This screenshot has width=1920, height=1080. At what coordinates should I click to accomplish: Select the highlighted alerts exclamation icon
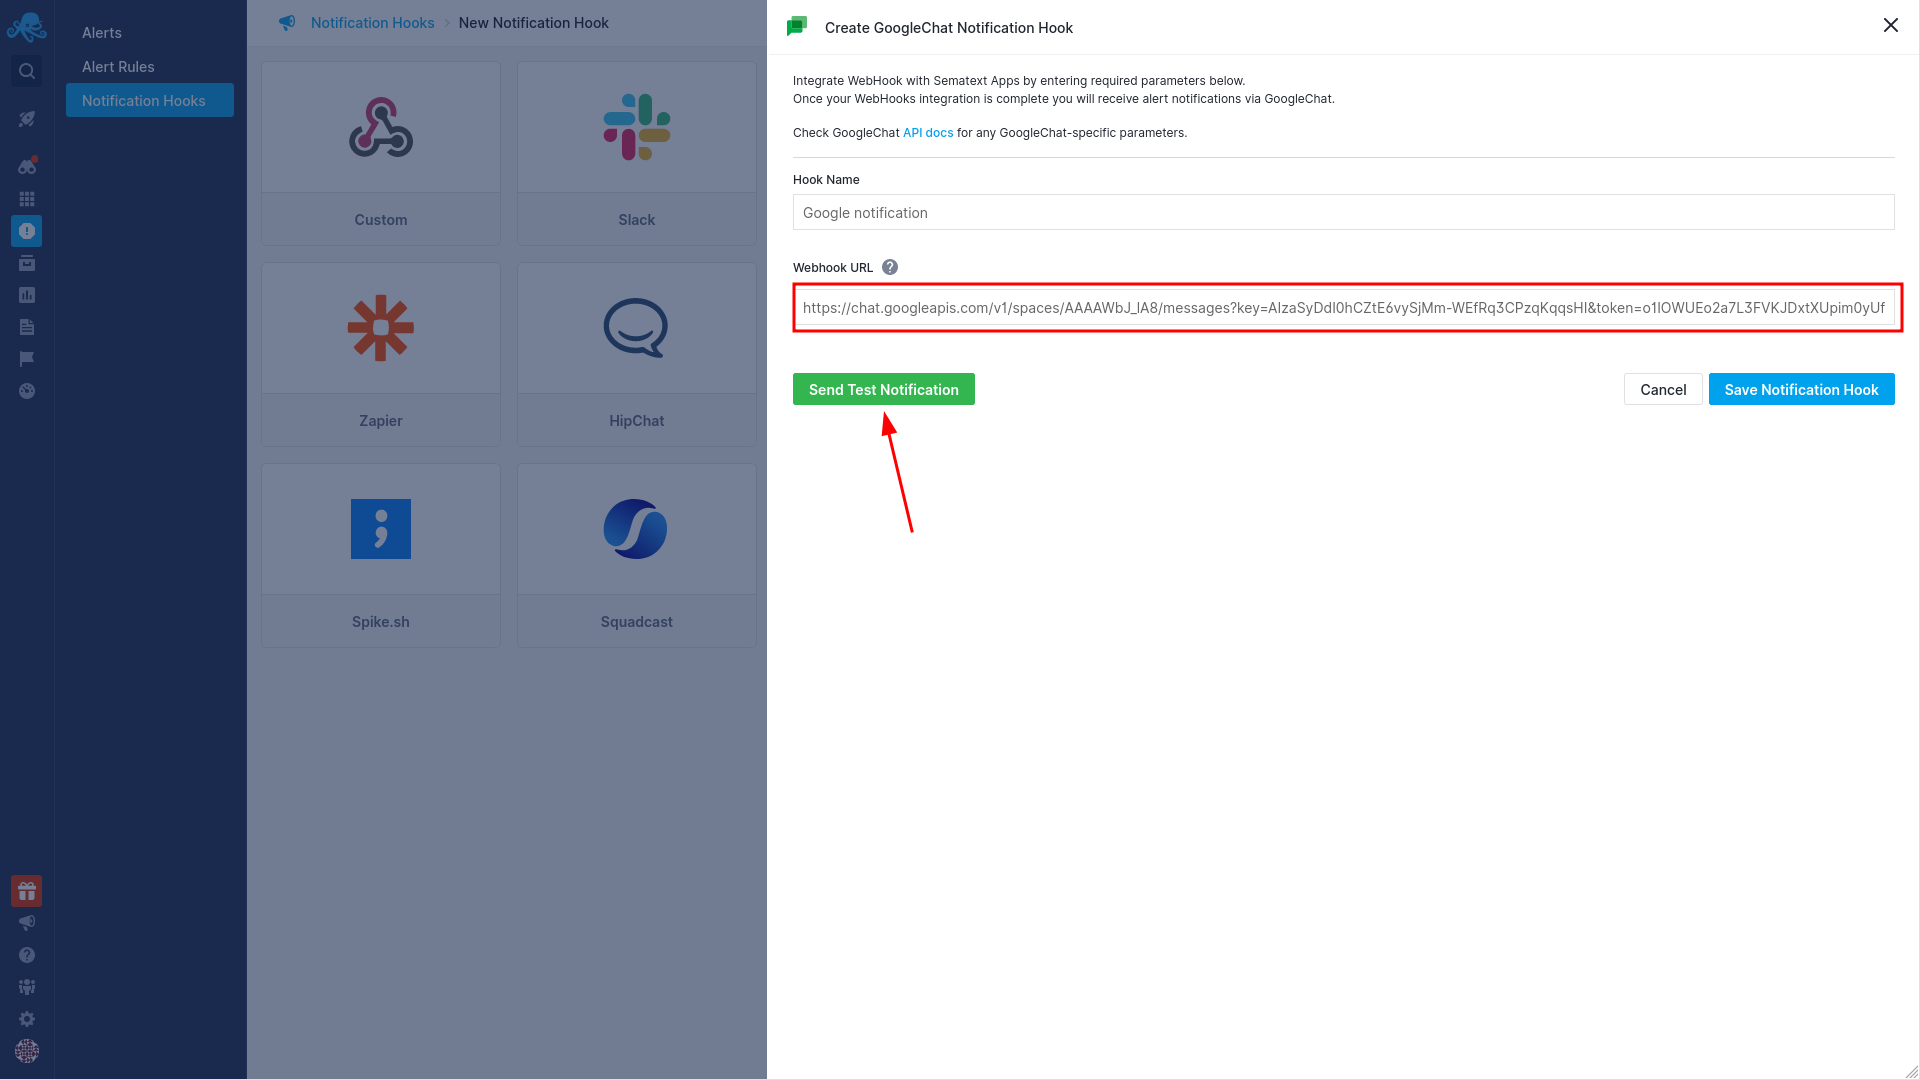click(x=27, y=231)
